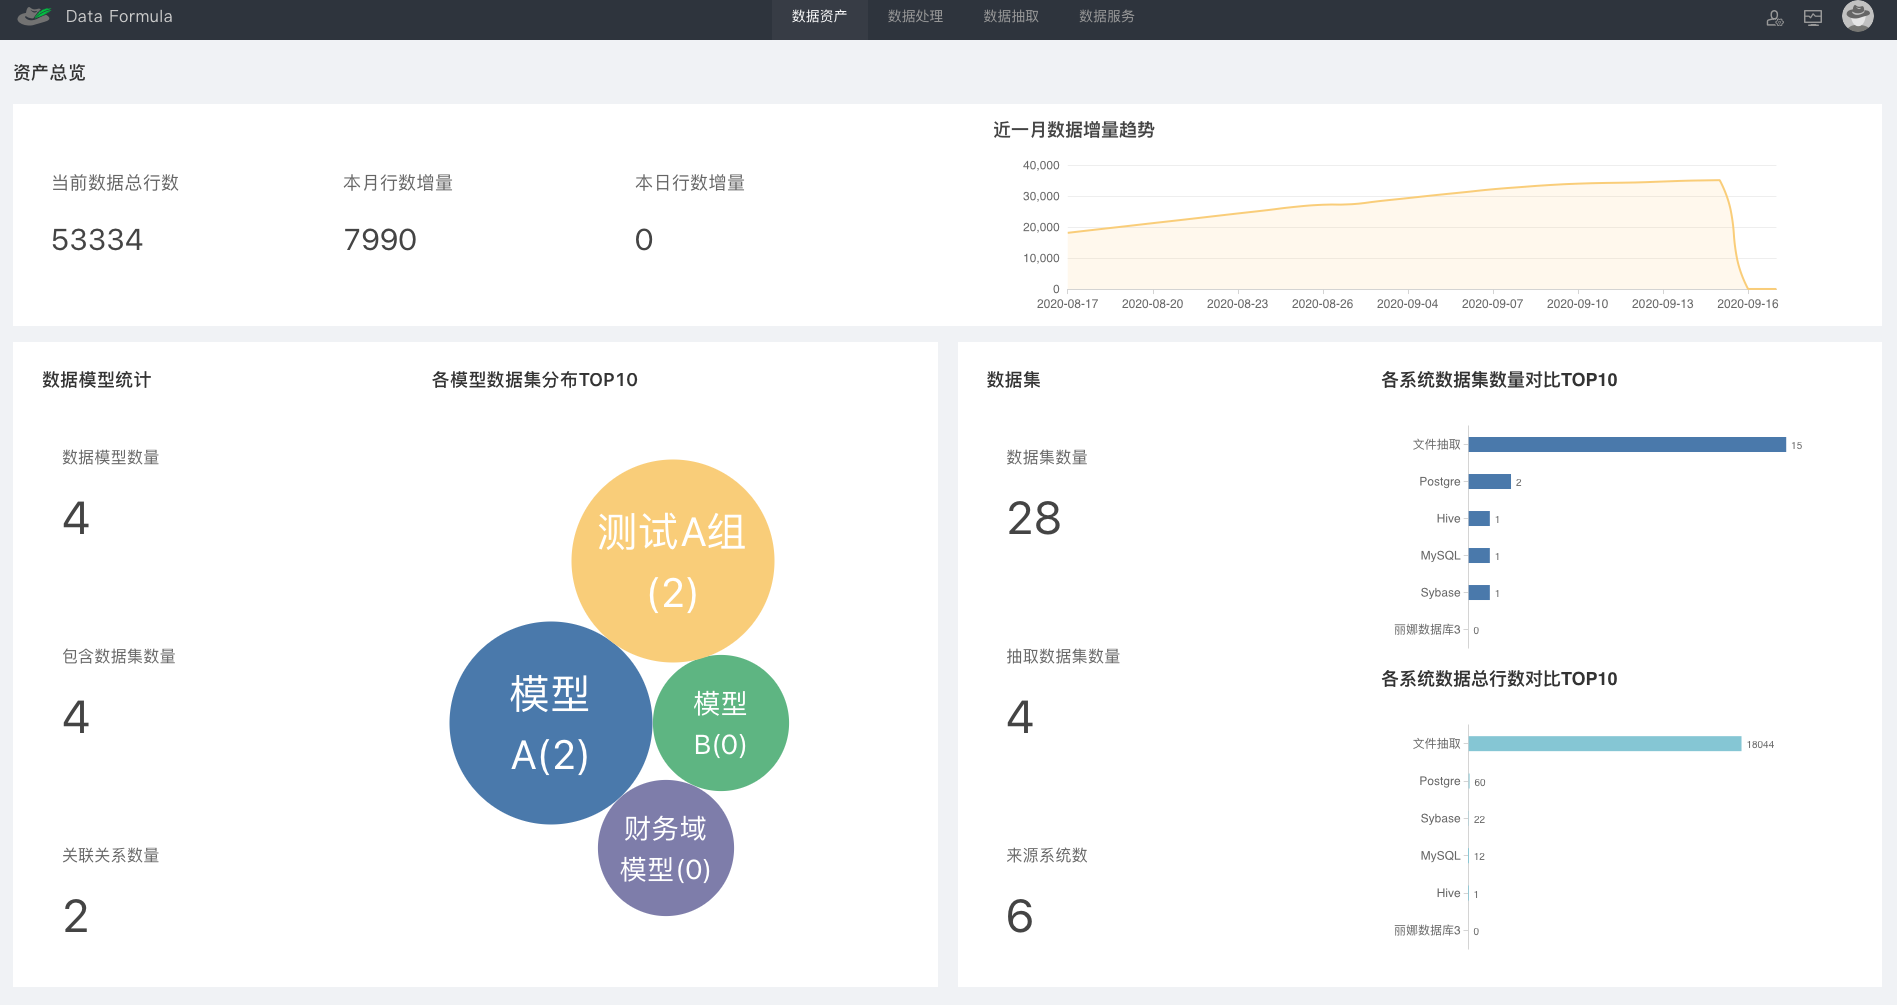Viewport: 1897px width, 1005px height.
Task: Switch to the 数据资产 tab
Action: (819, 16)
